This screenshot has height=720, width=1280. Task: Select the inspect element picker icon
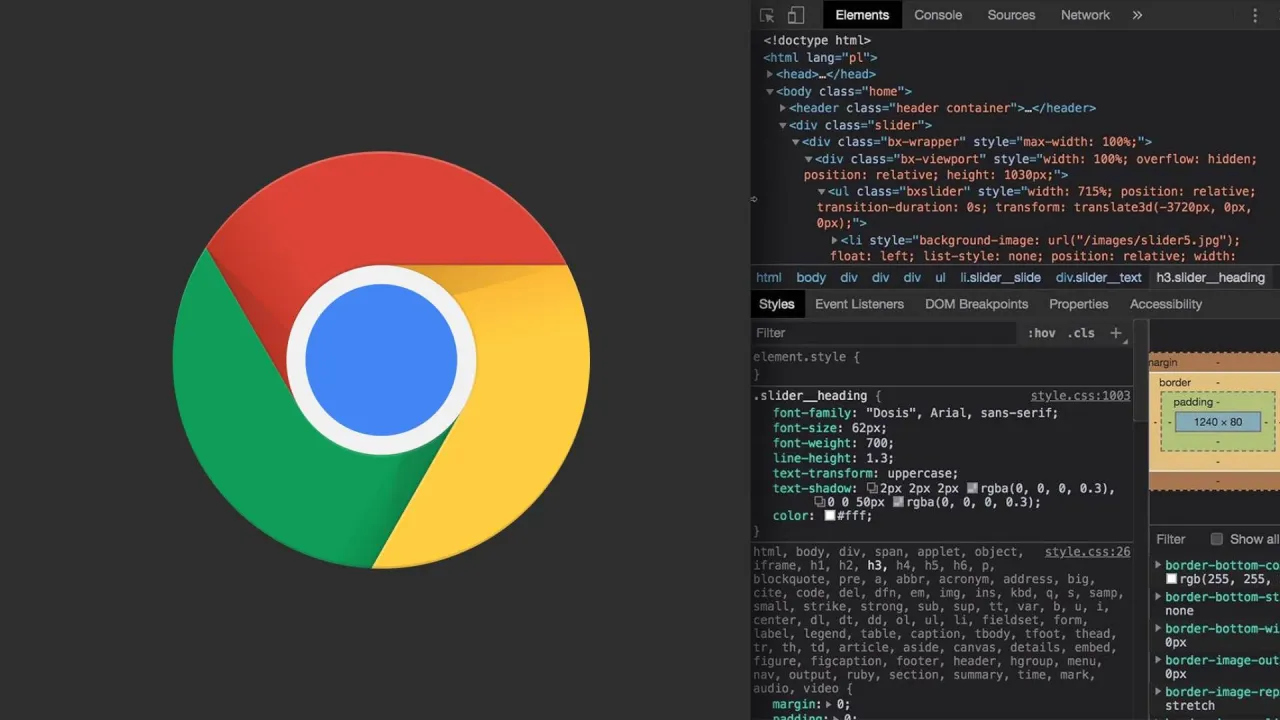[x=766, y=15]
